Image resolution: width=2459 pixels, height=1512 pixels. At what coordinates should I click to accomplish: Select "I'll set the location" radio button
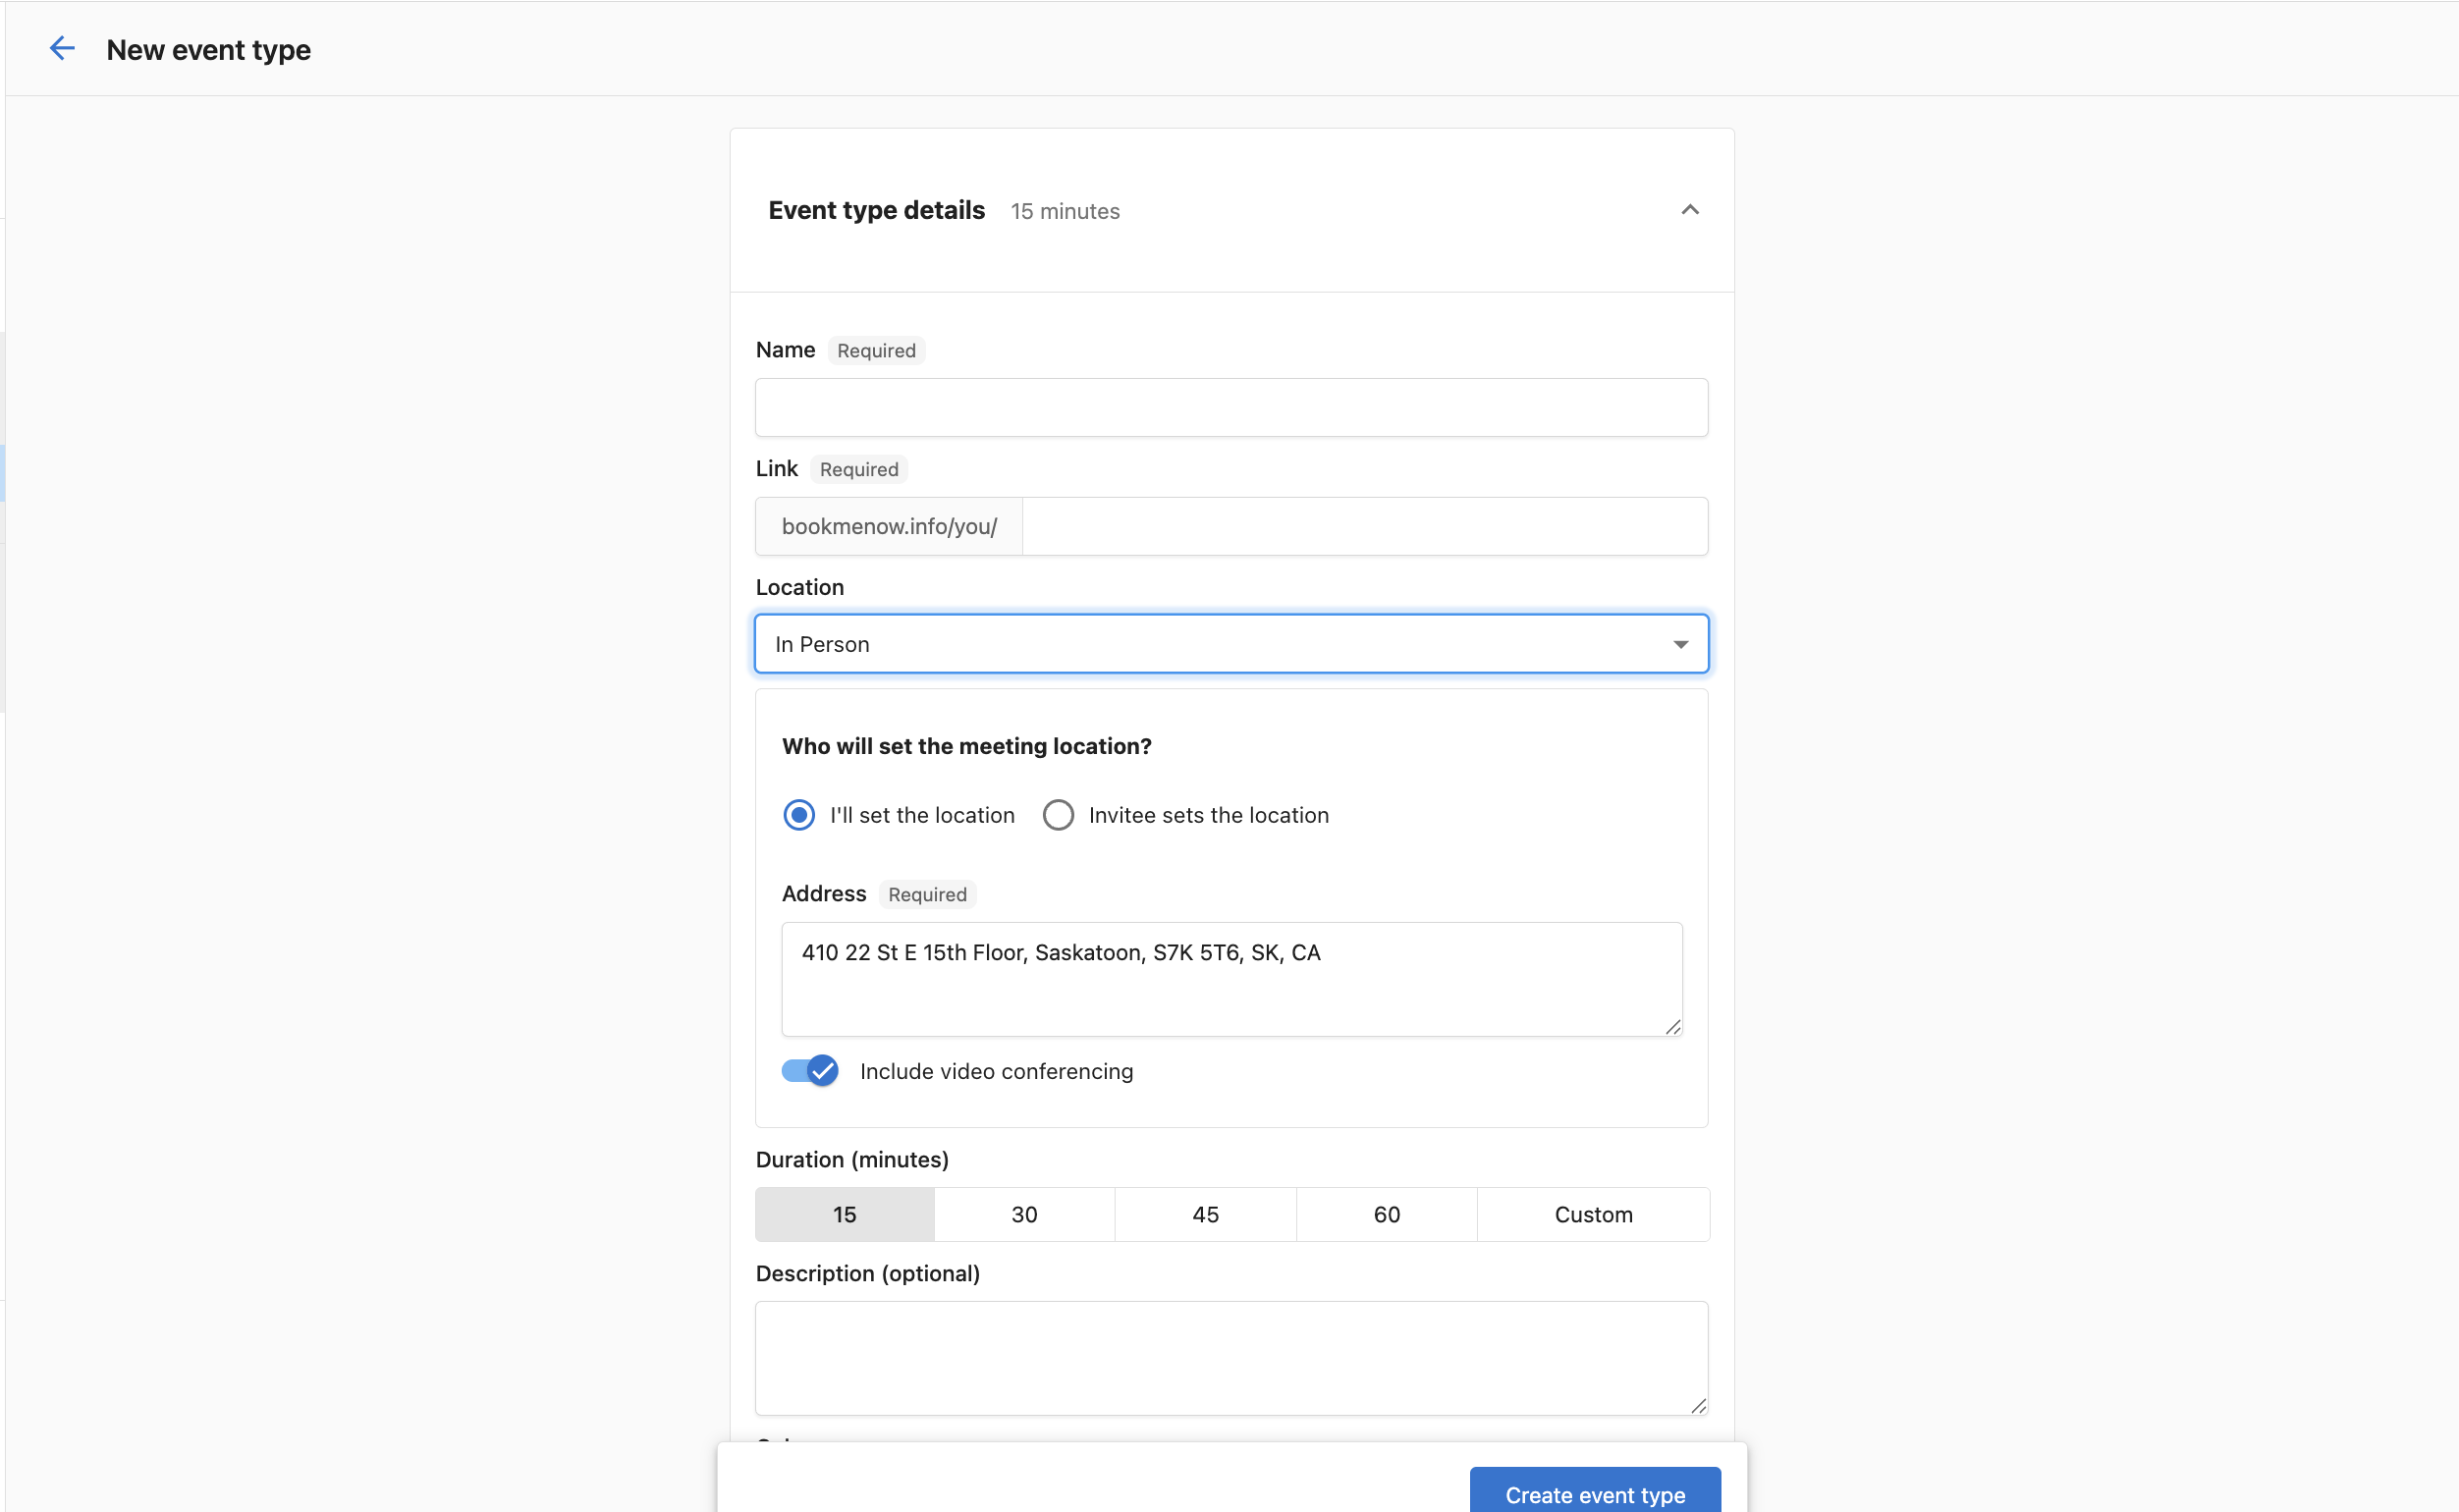tap(799, 816)
